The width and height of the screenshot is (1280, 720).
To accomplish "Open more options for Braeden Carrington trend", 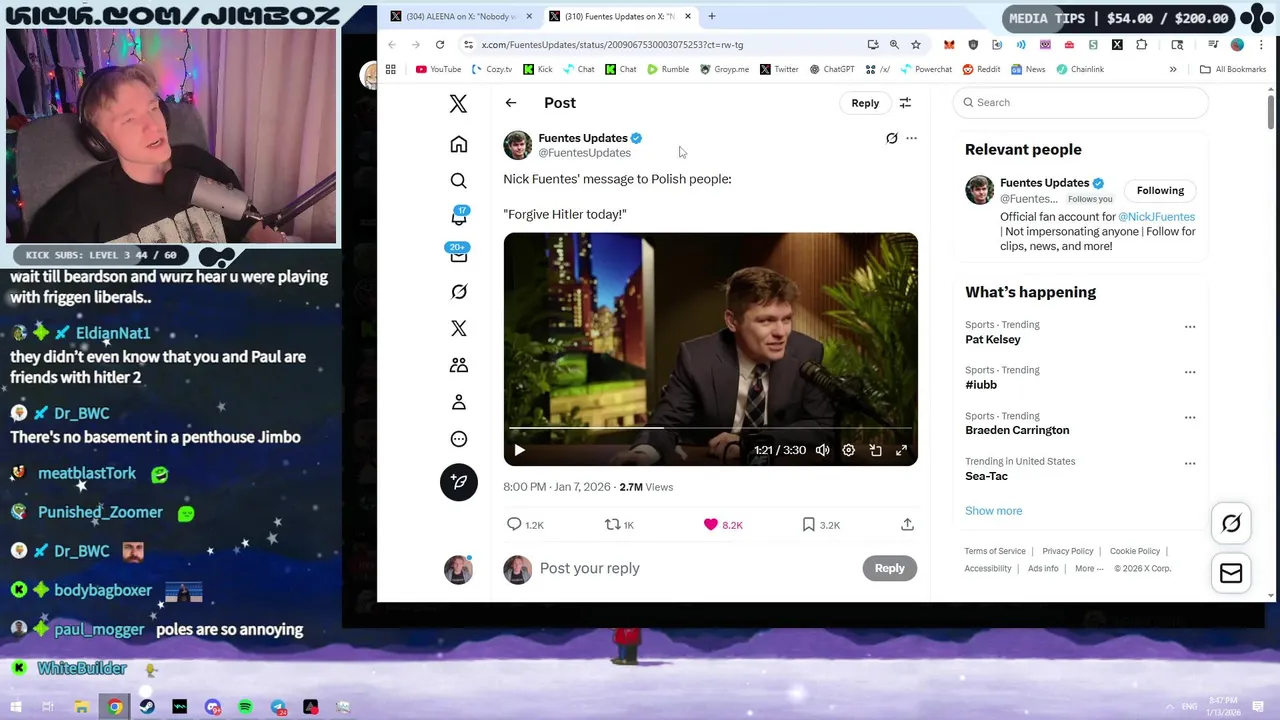I will (1190, 418).
